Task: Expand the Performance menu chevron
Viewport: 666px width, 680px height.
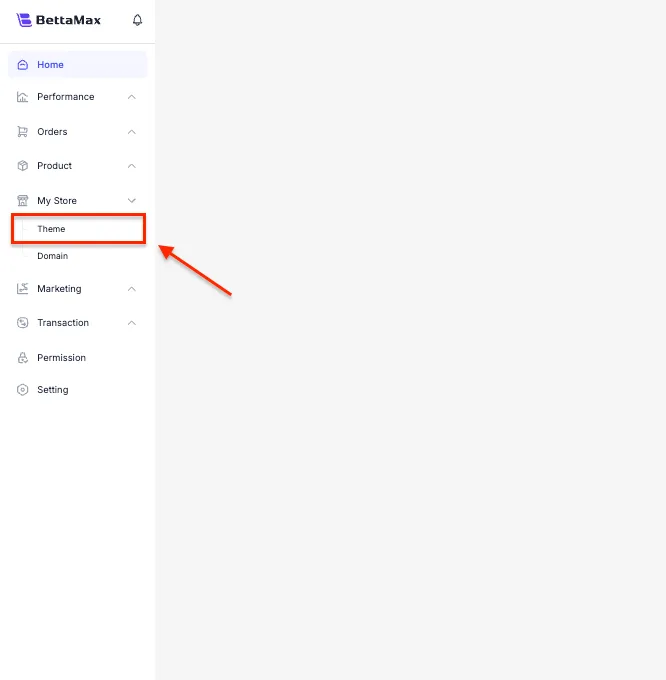Action: click(x=132, y=97)
